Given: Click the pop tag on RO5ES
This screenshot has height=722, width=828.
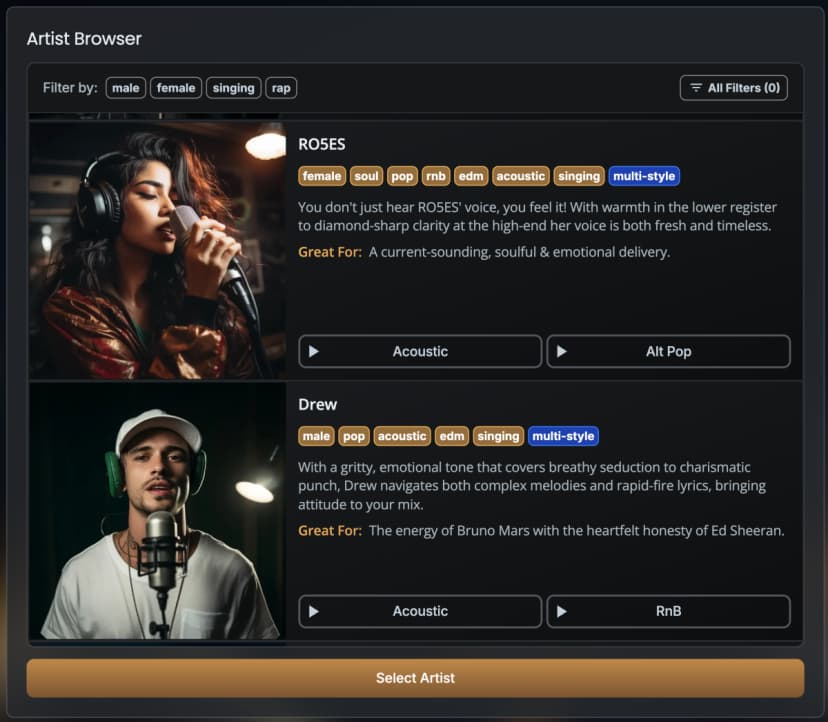Looking at the screenshot, I should [x=402, y=176].
